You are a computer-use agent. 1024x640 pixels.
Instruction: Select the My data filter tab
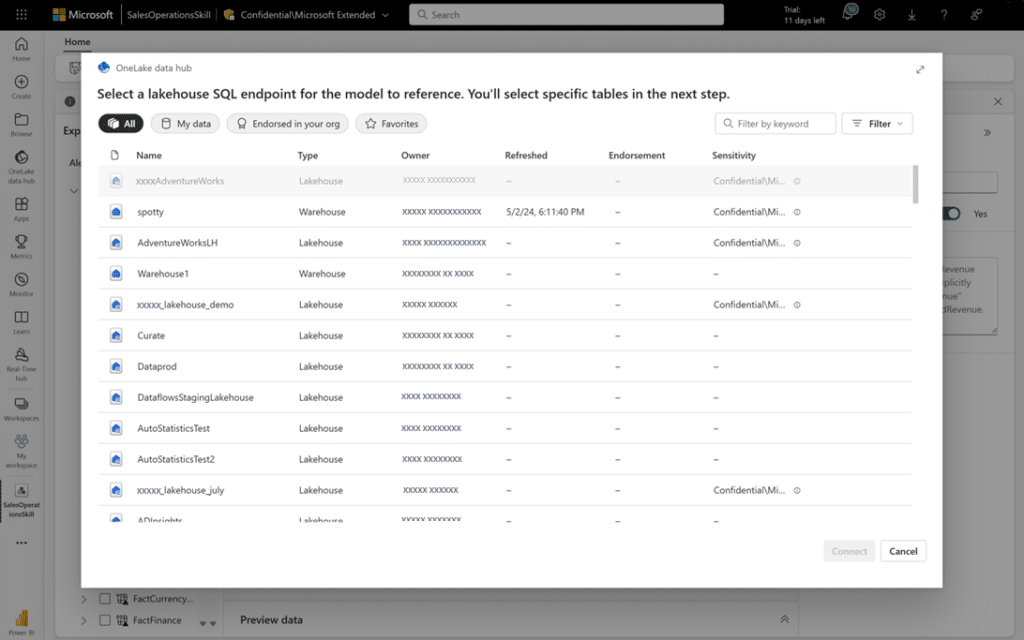[185, 123]
